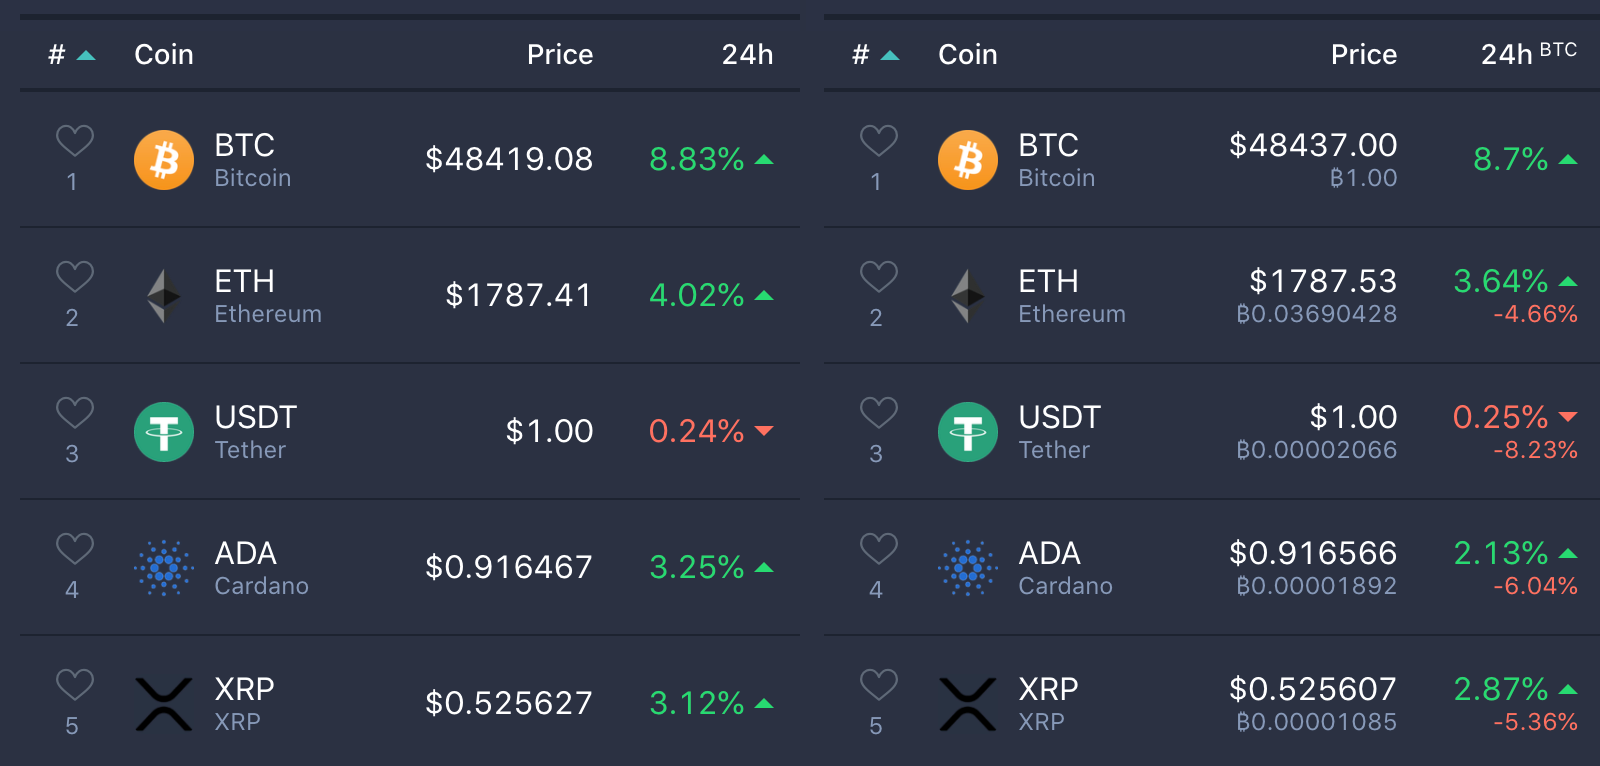Screen dimensions: 1600x766
Task: Toggle the favorite heart for USDT in the right table
Action: 879,413
